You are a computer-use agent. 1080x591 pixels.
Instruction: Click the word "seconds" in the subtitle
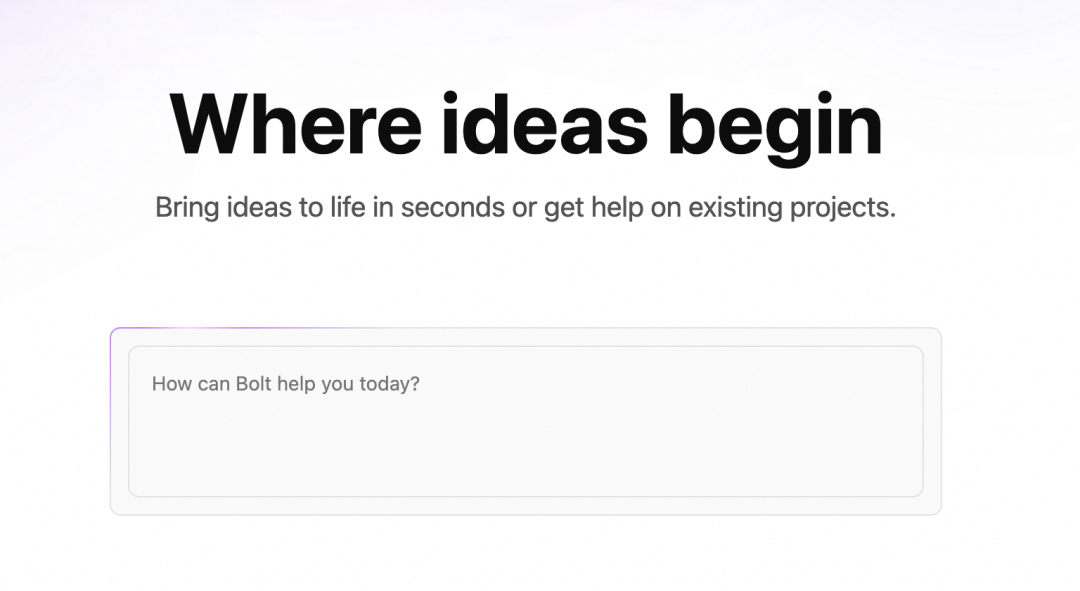[x=453, y=207]
